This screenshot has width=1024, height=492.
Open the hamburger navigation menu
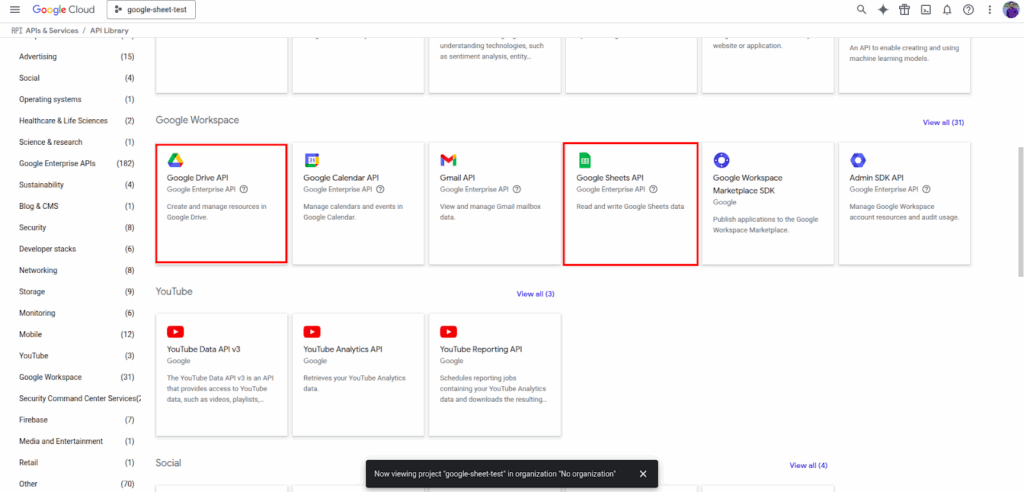[14, 10]
